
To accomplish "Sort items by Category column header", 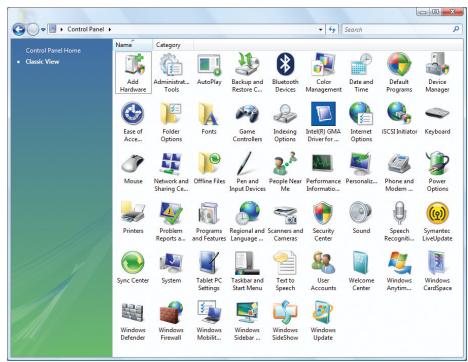I will (173, 45).
